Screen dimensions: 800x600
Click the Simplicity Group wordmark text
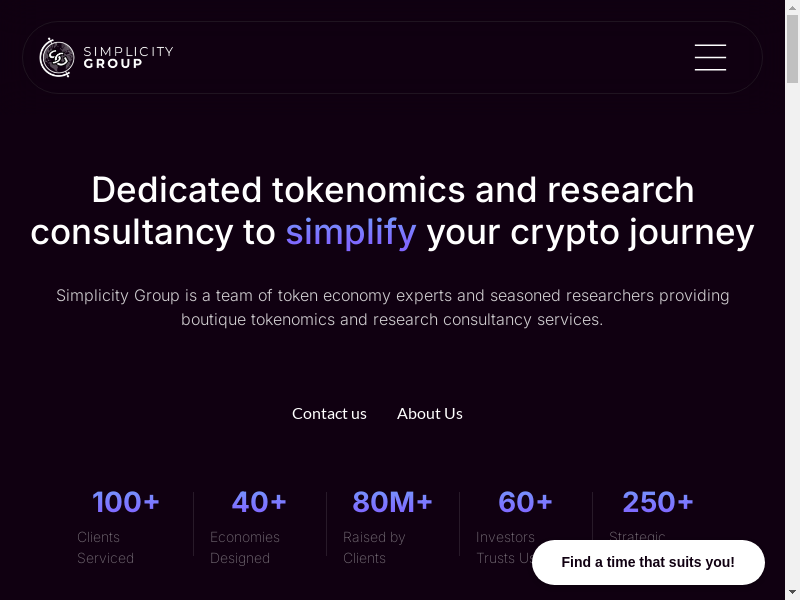128,57
